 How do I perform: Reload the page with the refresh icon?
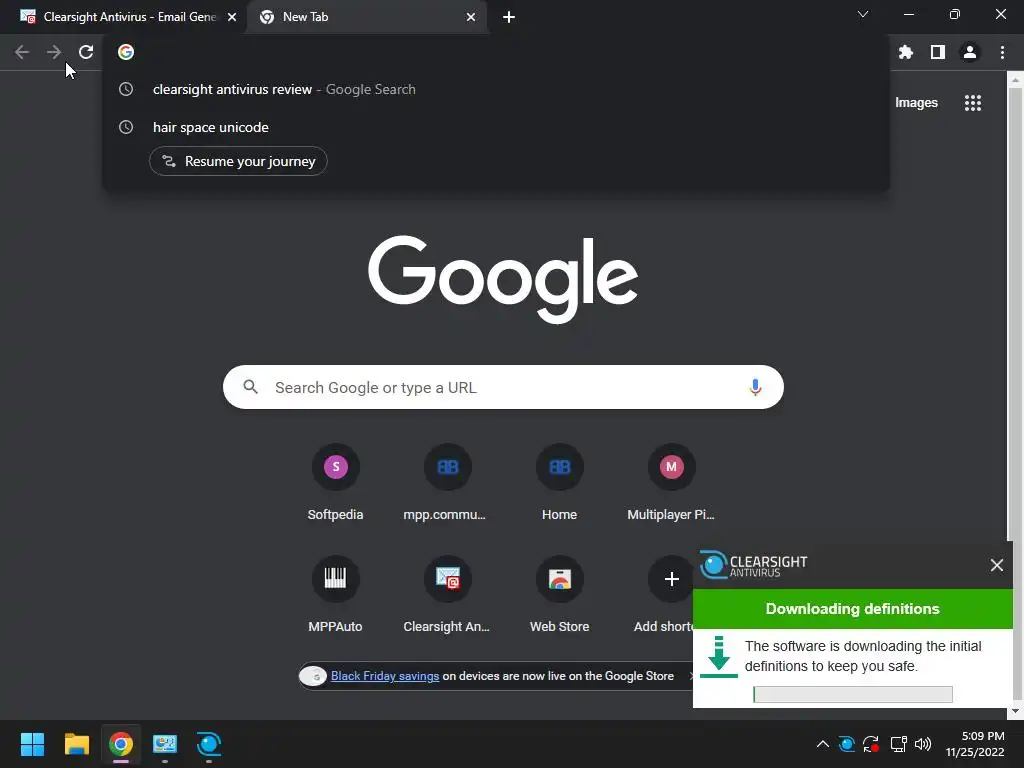(86, 52)
